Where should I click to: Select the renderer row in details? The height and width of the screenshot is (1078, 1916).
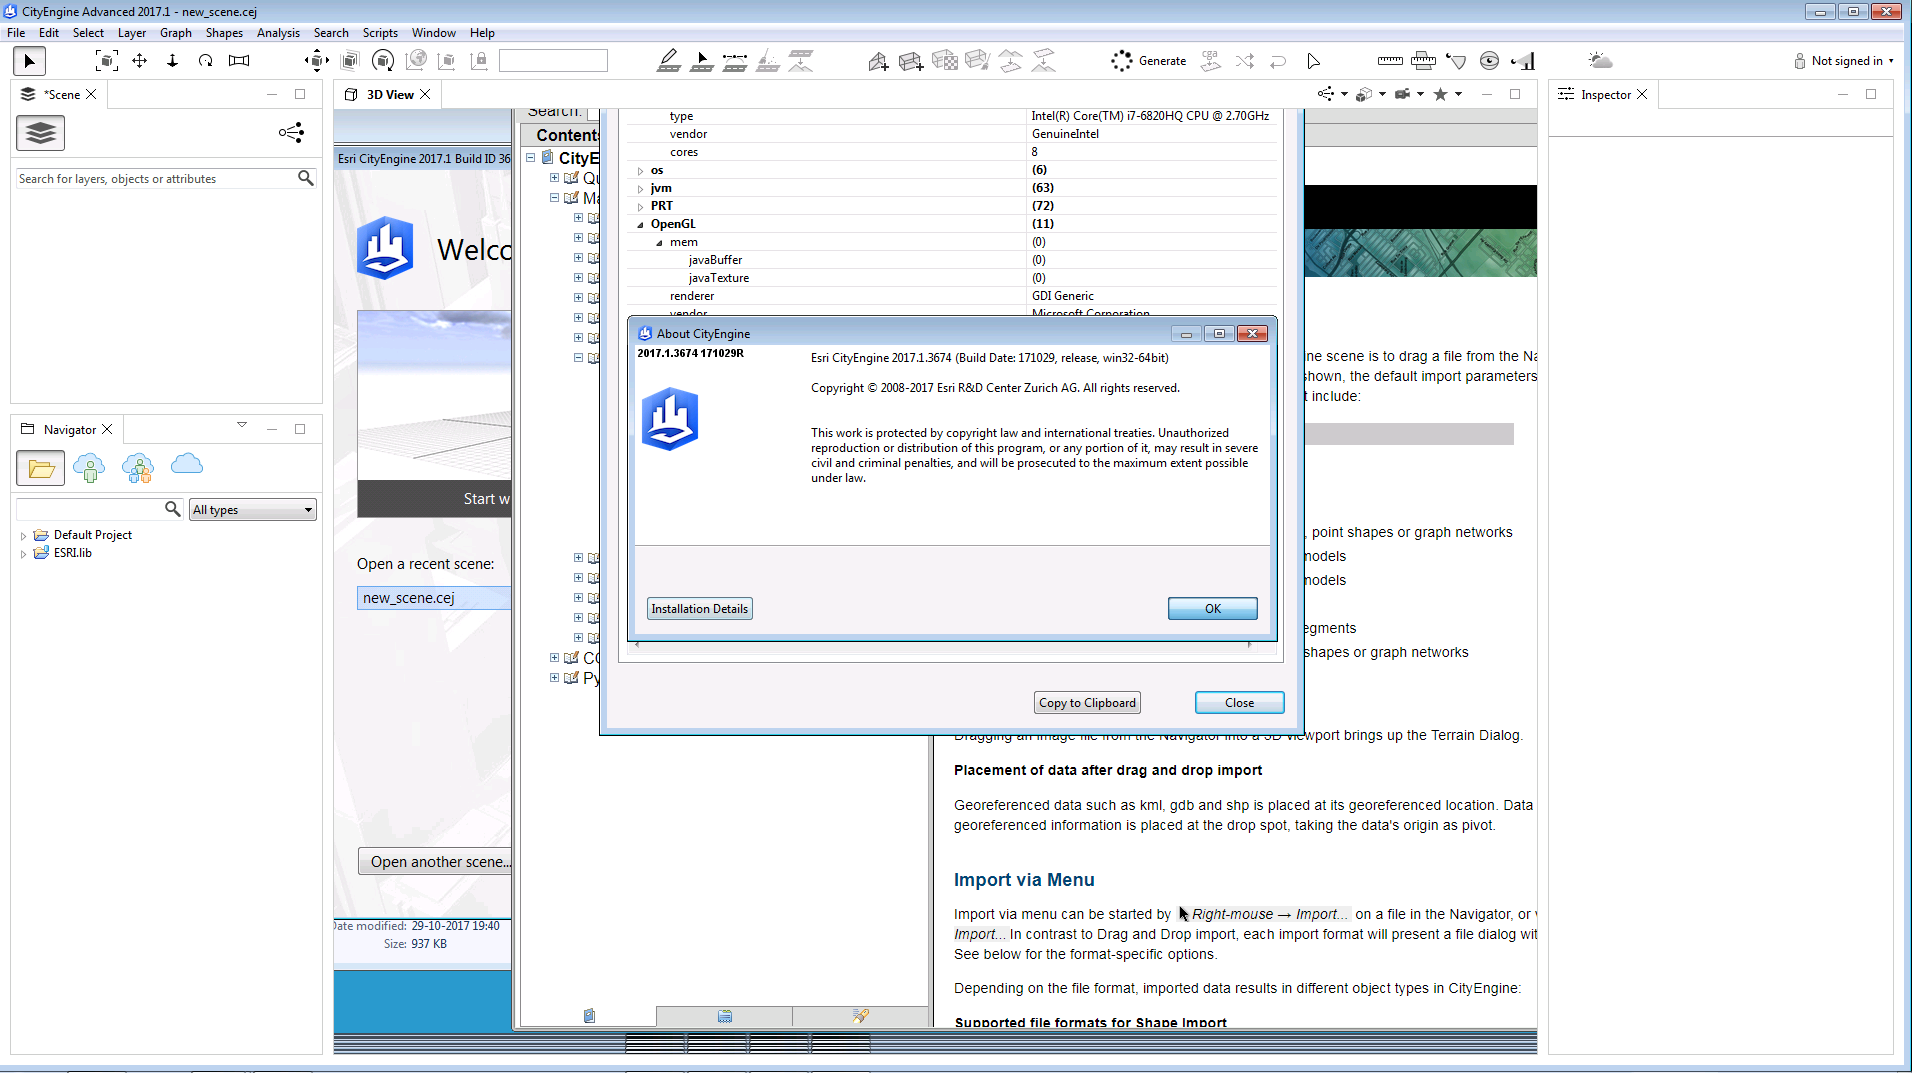952,296
